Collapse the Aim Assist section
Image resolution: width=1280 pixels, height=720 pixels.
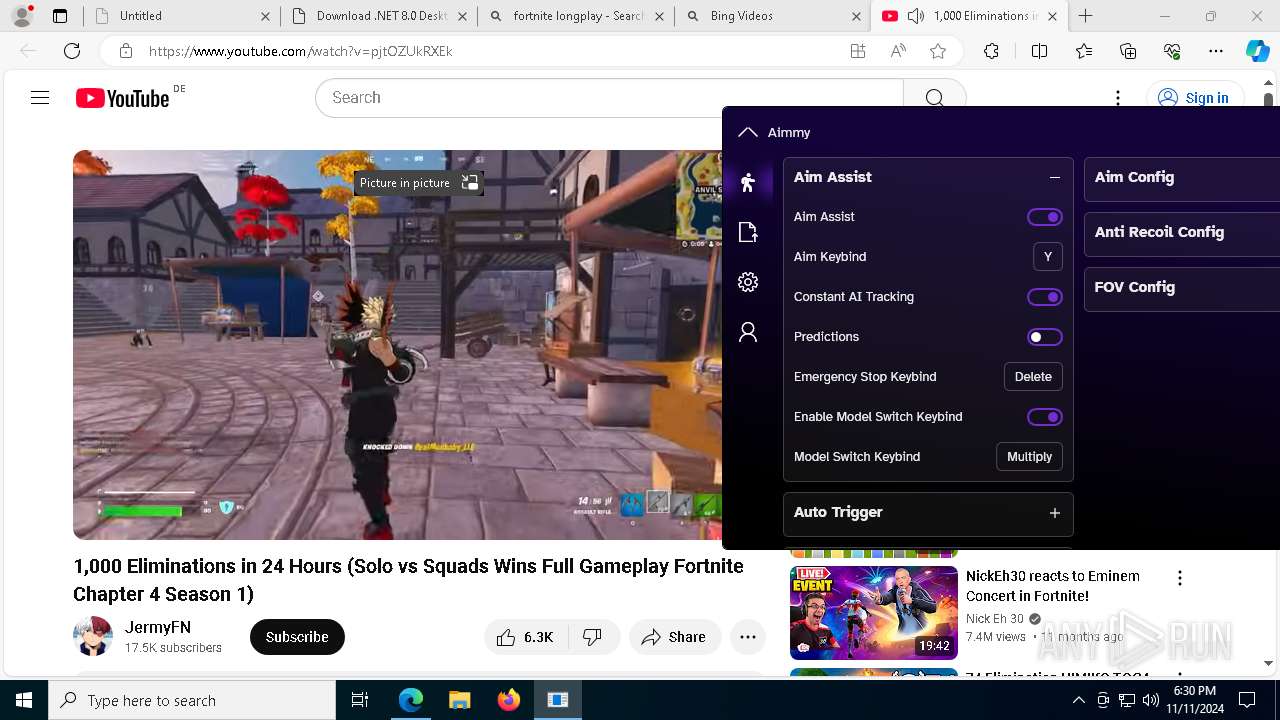coord(1054,177)
